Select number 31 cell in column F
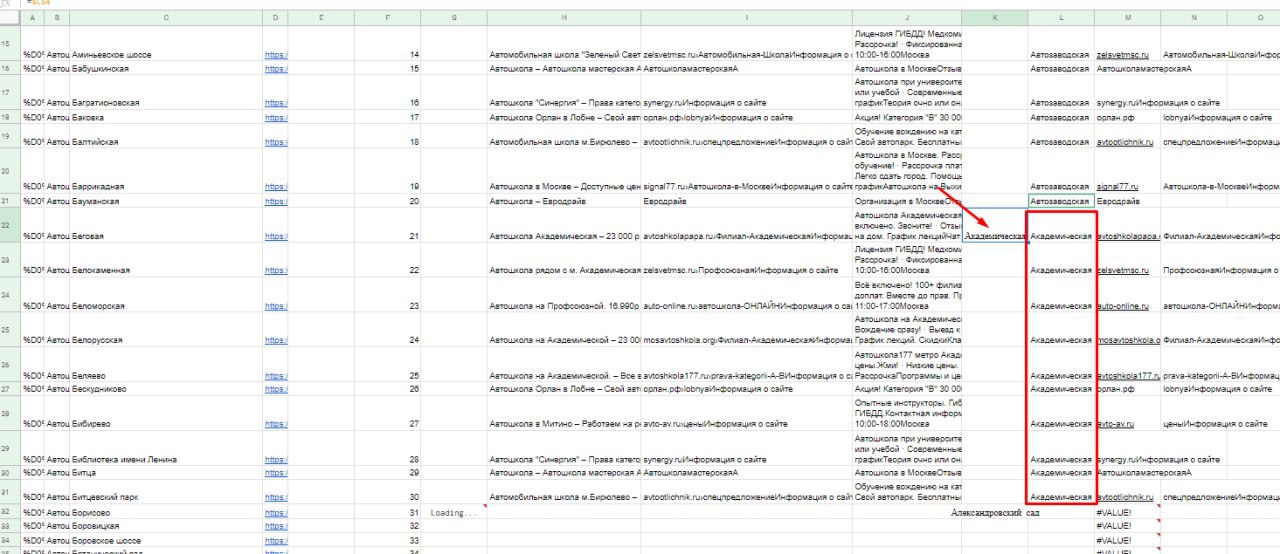 pyautogui.click(x=388, y=512)
